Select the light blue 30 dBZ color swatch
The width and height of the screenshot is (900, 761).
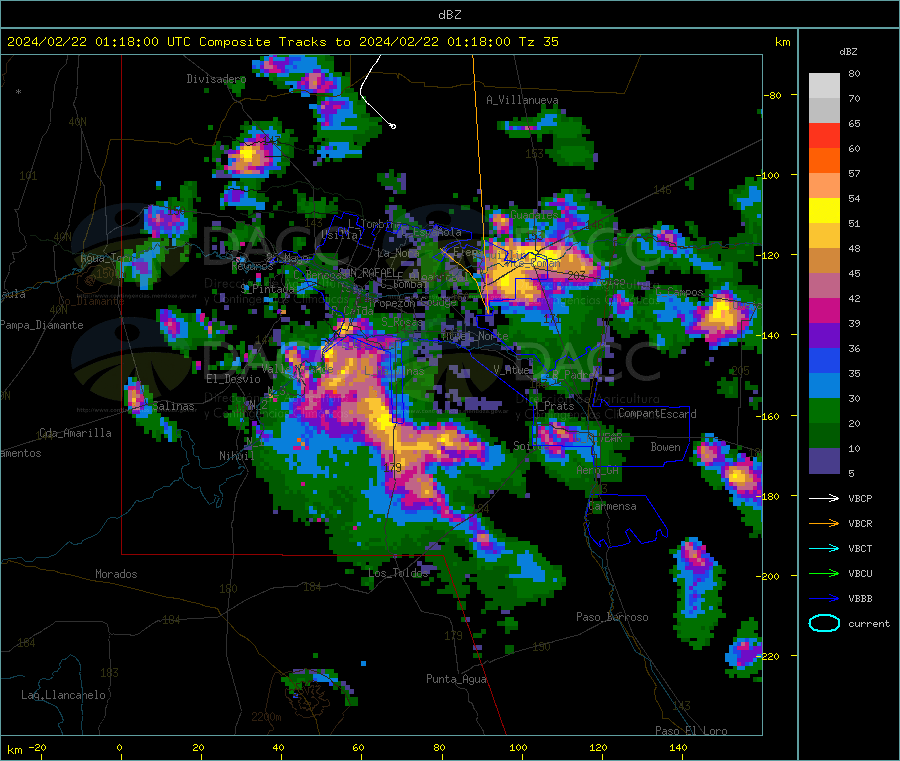coord(824,386)
